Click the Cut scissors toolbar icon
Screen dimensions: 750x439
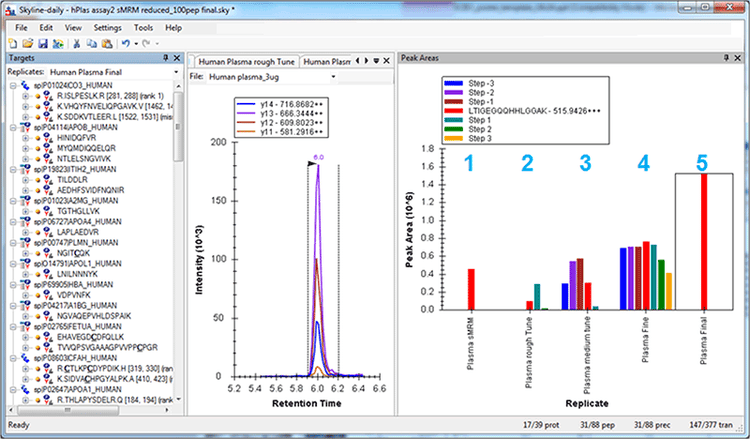pos(75,44)
